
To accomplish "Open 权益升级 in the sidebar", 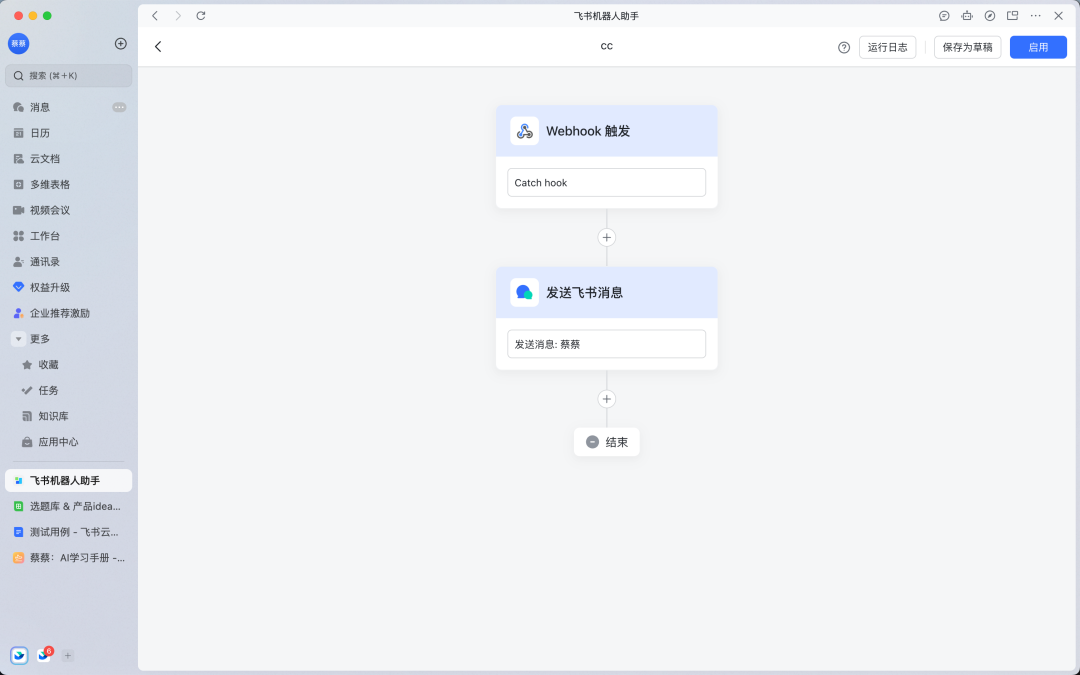I will [x=68, y=287].
